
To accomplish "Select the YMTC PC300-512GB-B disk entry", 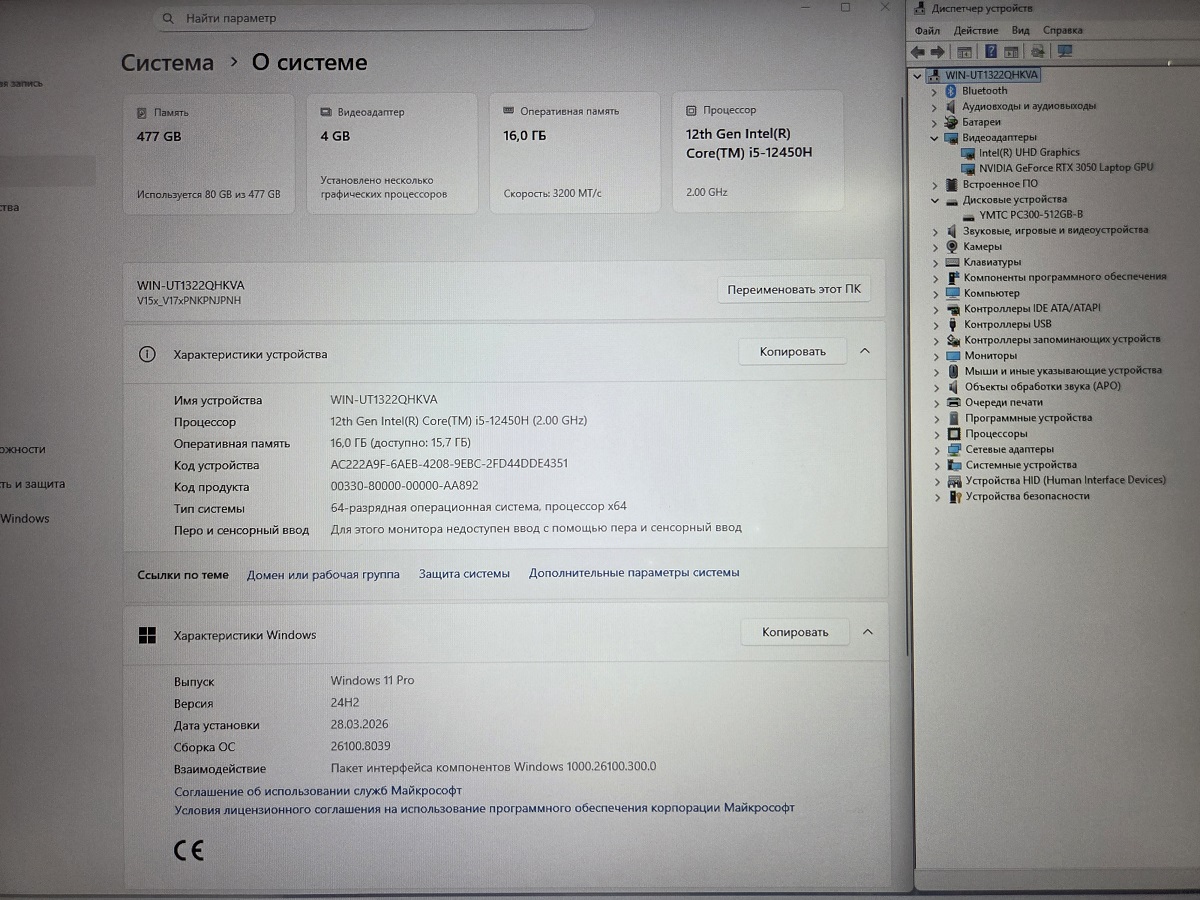I will click(1031, 215).
